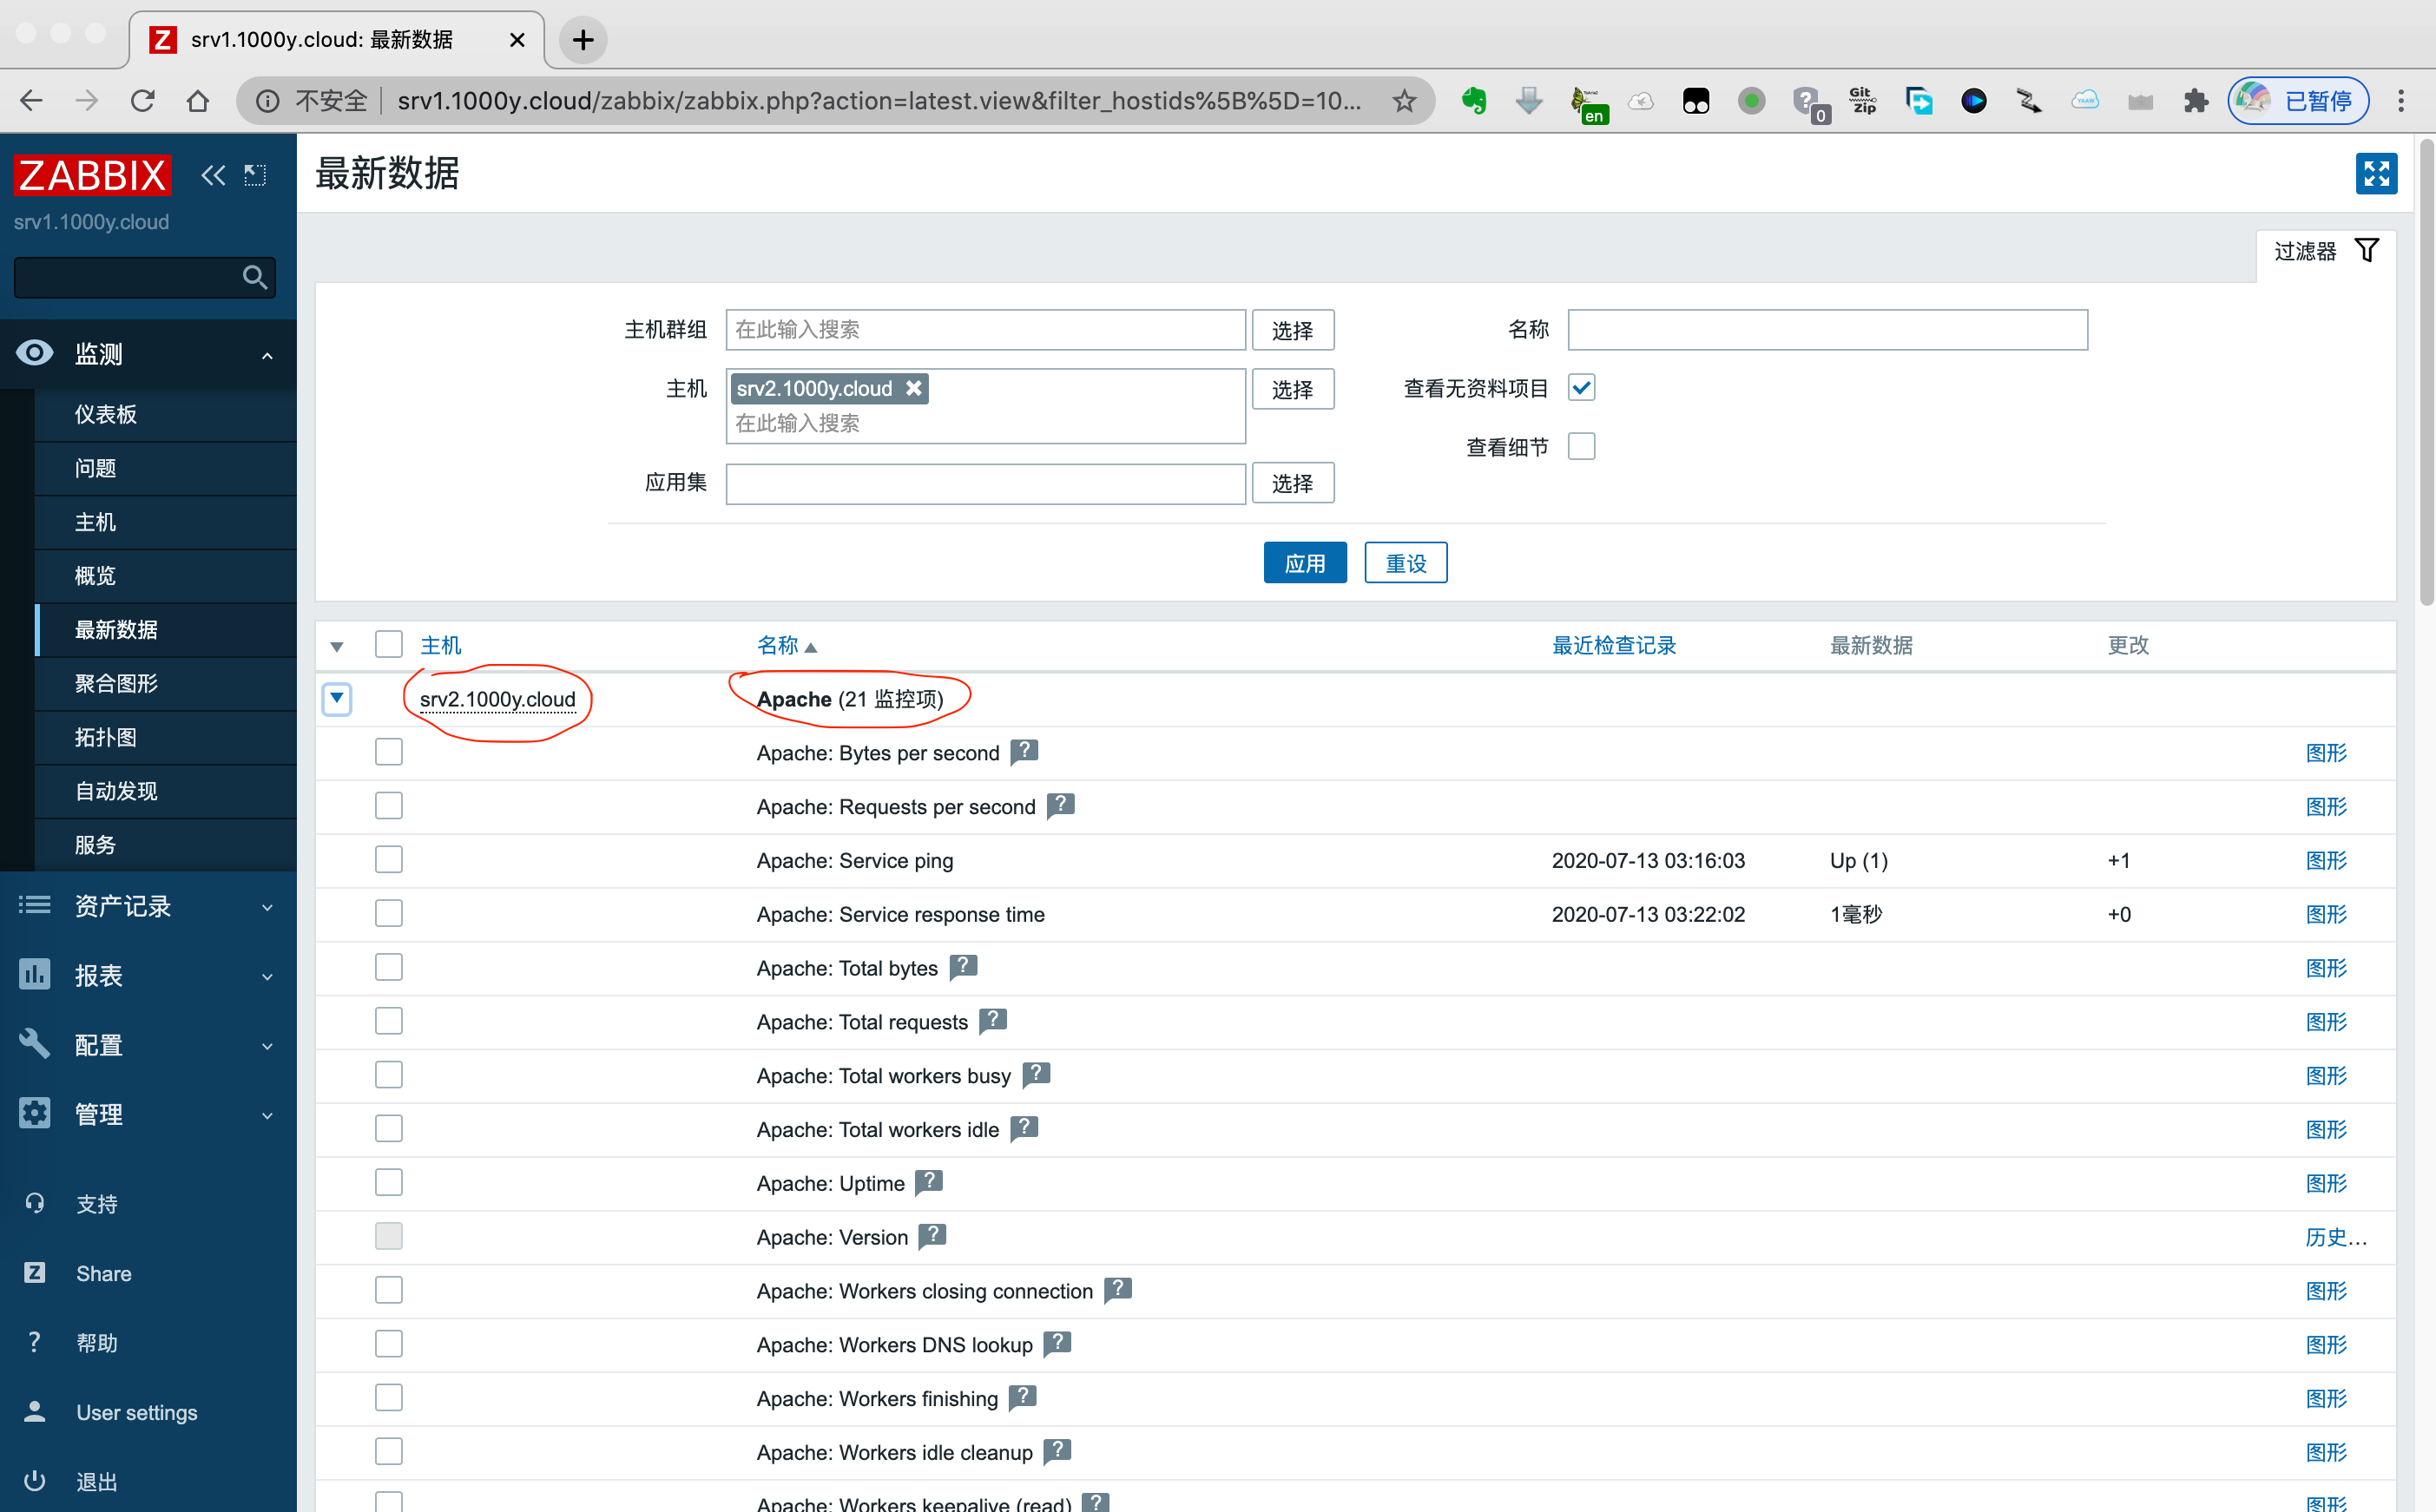Click the site info icon in the address bar
This screenshot has height=1512, width=2436.
point(267,101)
